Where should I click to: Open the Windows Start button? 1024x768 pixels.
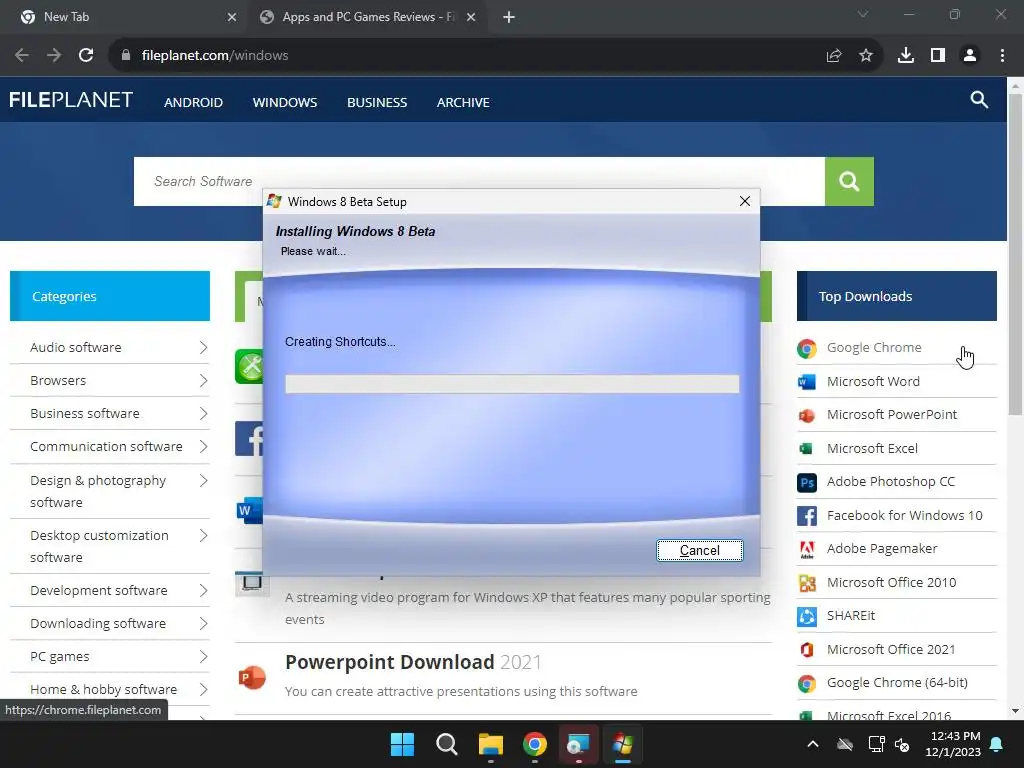[402, 744]
